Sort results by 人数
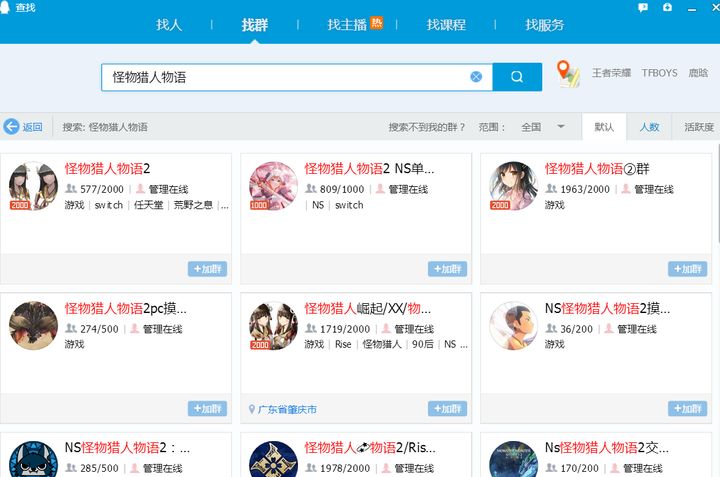The width and height of the screenshot is (720, 477). (649, 127)
